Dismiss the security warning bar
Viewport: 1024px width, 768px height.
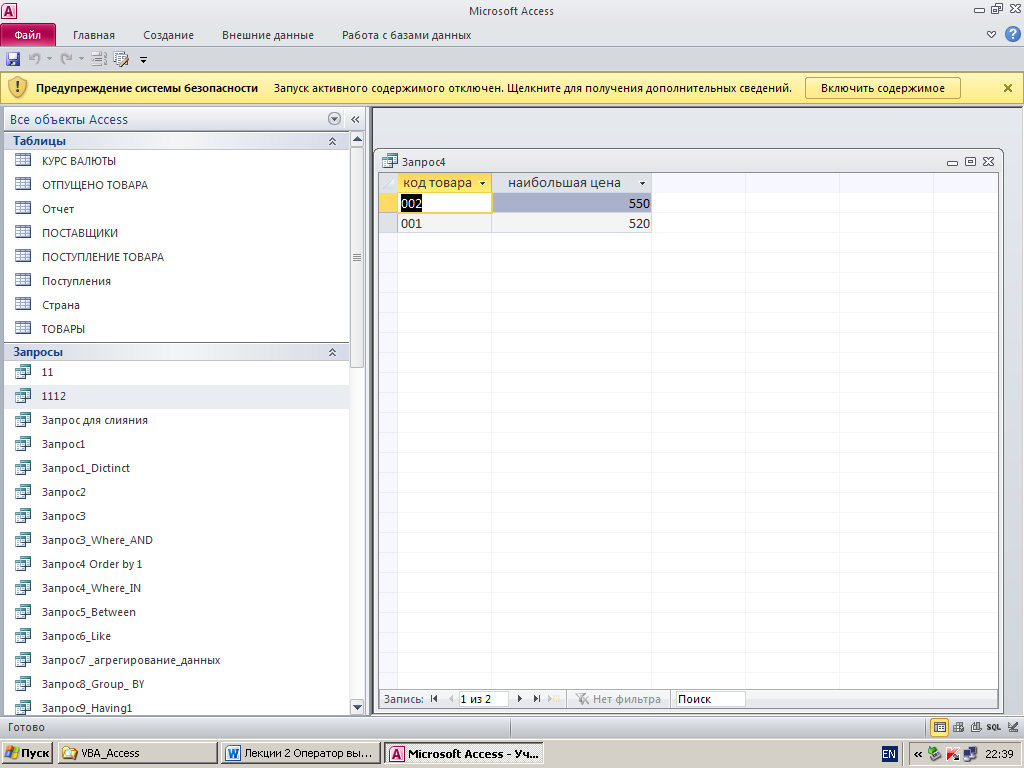click(x=1008, y=88)
